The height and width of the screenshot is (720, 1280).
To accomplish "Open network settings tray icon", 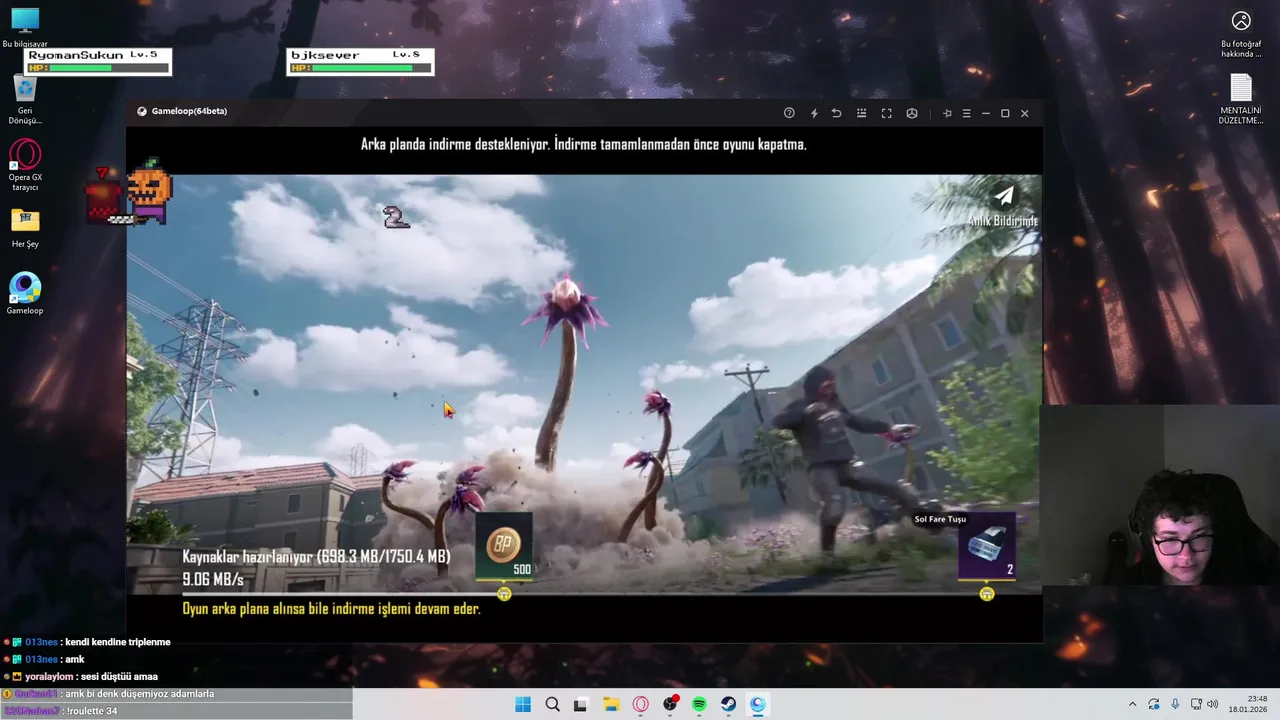I will point(1196,704).
